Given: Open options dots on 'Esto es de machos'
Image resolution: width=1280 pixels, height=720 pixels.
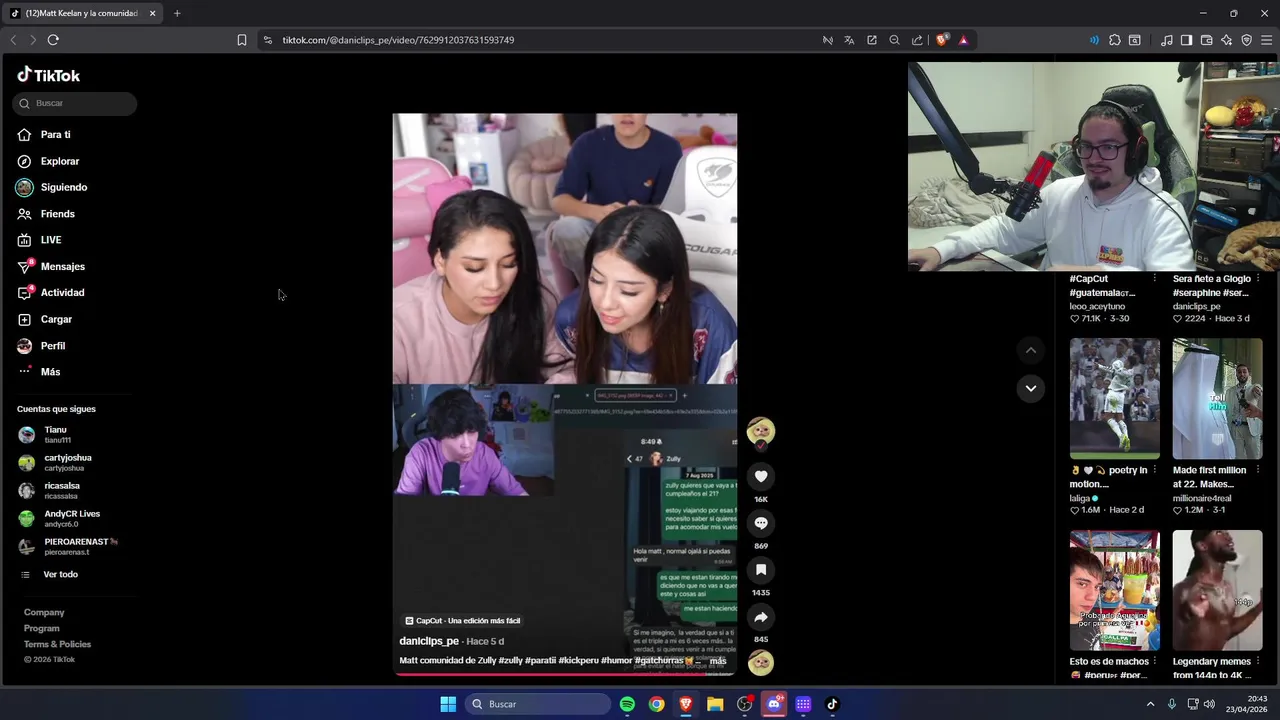Looking at the screenshot, I should click(x=1154, y=661).
